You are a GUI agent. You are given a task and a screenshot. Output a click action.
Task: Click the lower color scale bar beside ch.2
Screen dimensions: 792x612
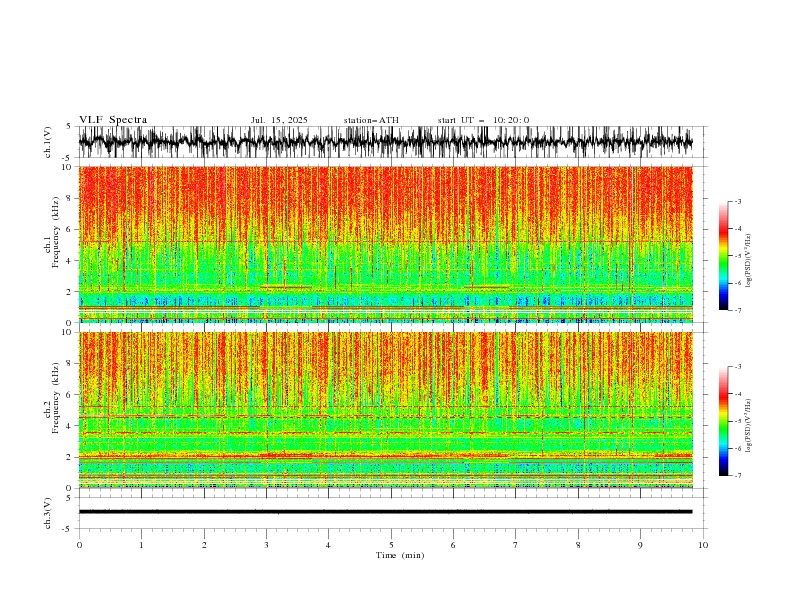723,421
